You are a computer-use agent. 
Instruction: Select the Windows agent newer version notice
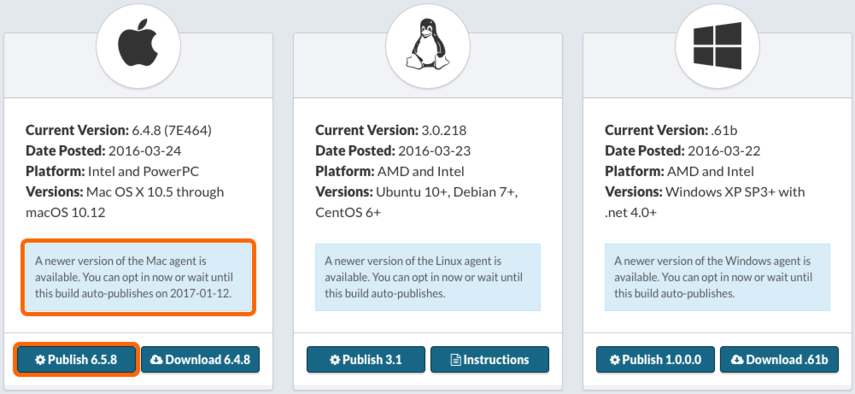(717, 277)
